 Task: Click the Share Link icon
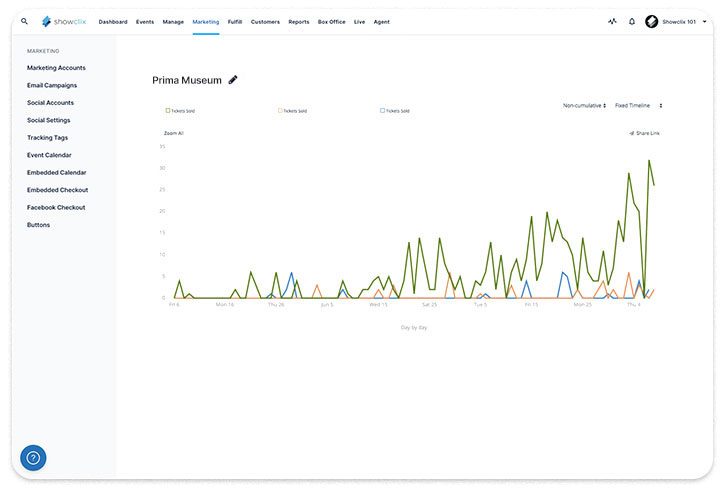click(x=632, y=133)
